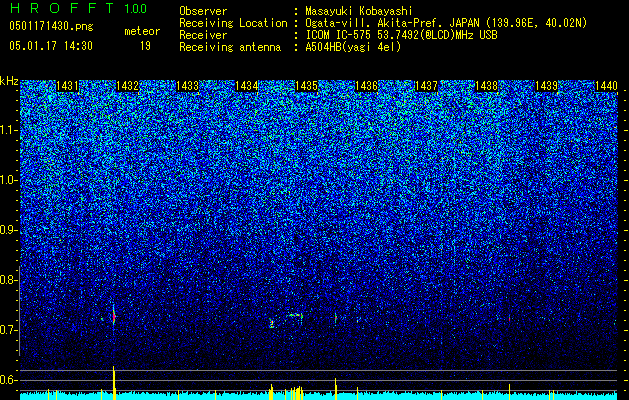
Task: Click the 0.6 kHz axis label
Action: [9, 380]
